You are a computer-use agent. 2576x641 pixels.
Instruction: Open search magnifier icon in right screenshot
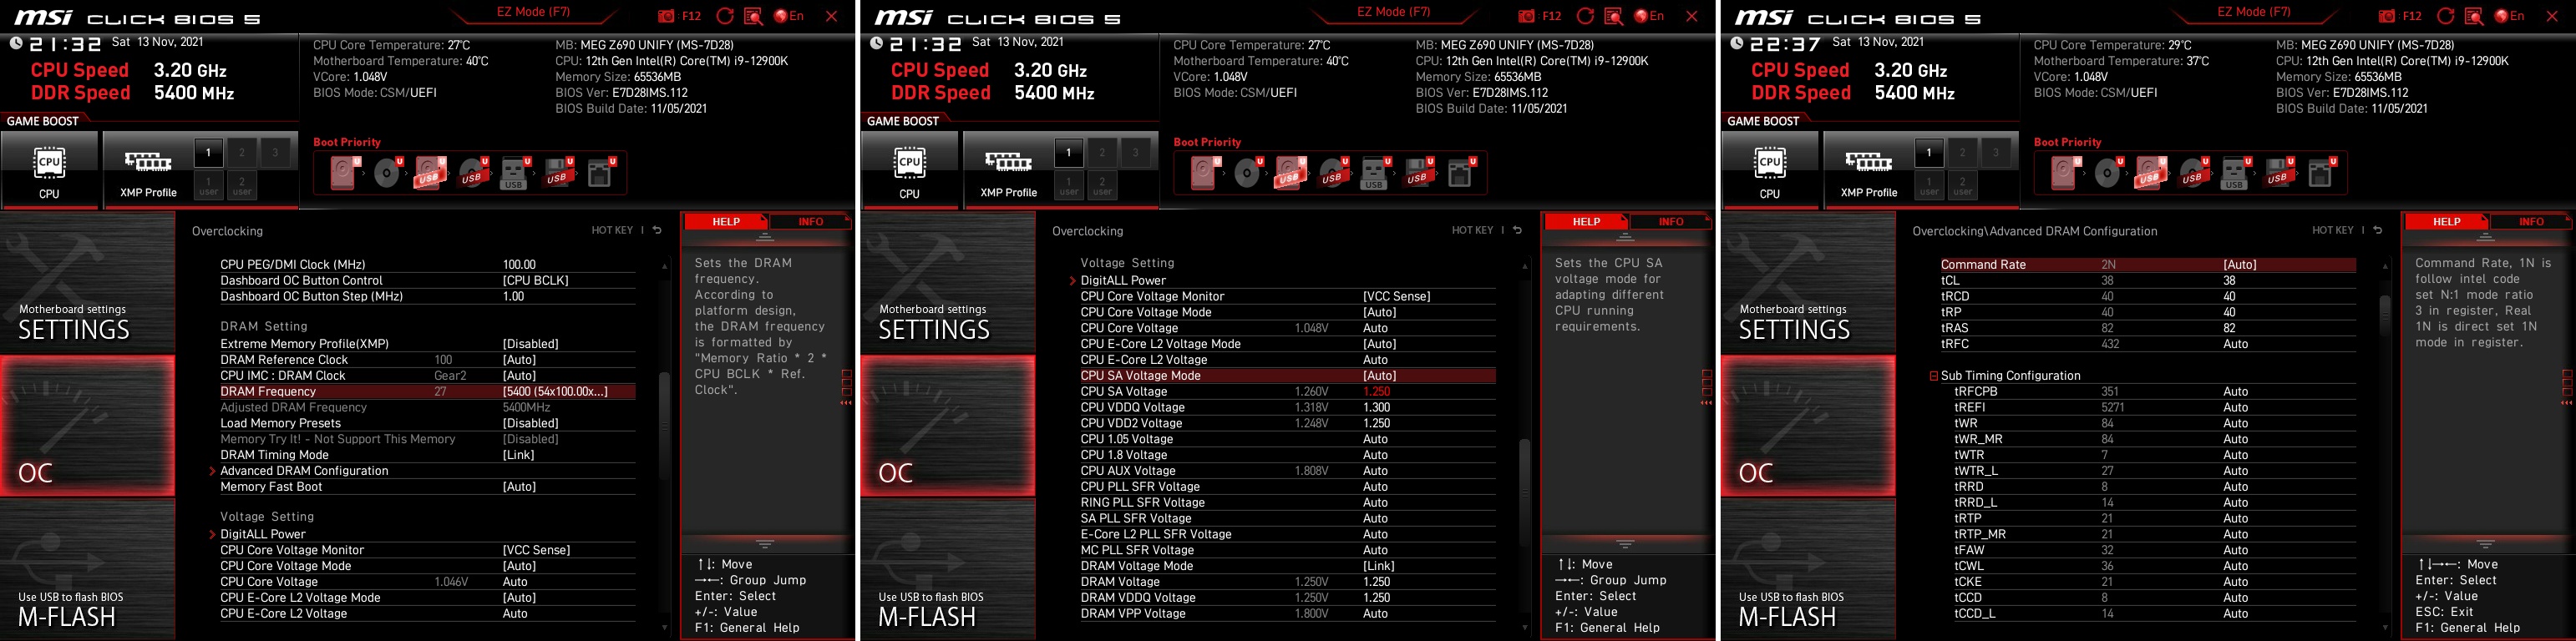[2474, 16]
